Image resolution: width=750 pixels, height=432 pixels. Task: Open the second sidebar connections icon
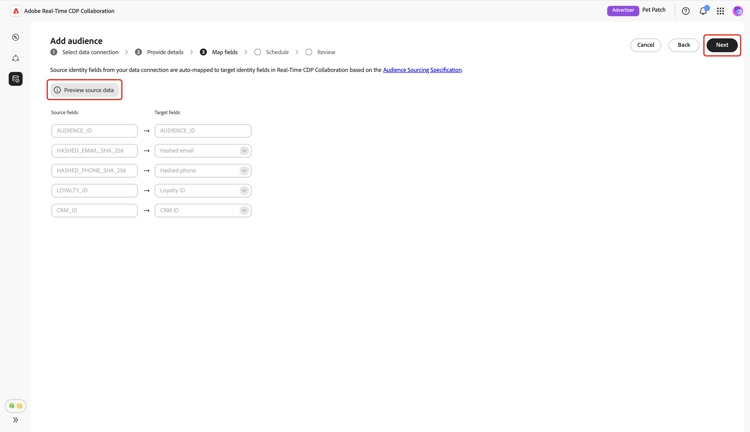16,58
